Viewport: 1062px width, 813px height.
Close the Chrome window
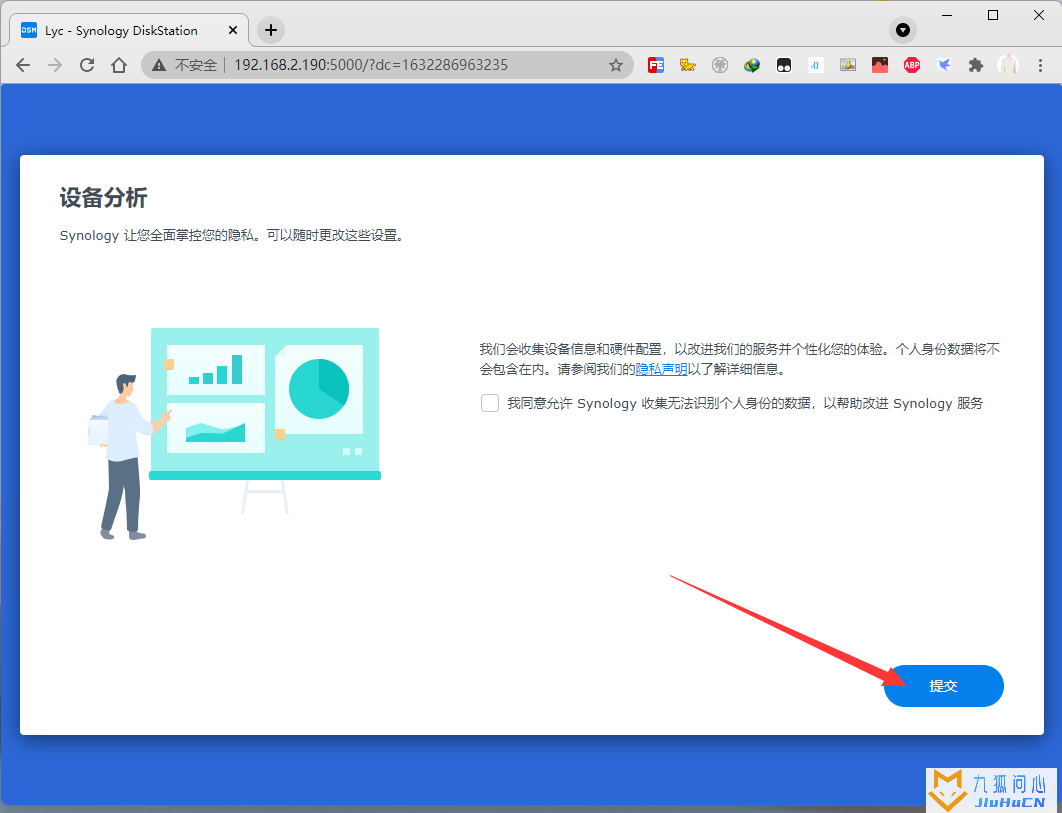(1038, 15)
